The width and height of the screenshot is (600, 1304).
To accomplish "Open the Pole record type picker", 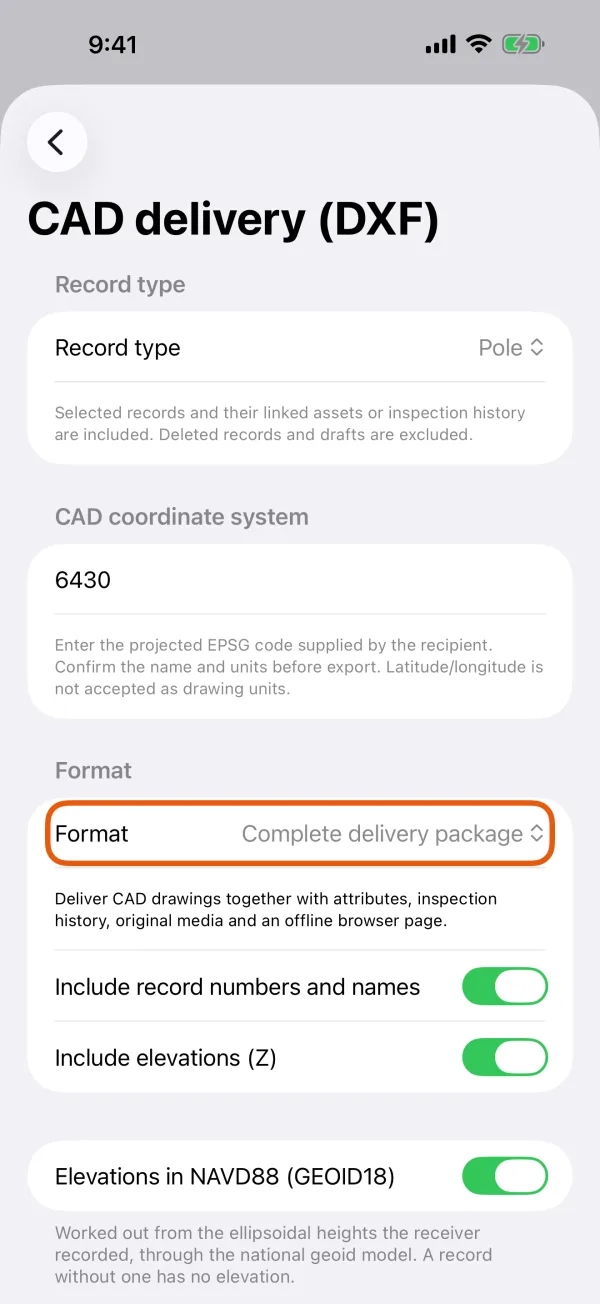I will (x=511, y=348).
